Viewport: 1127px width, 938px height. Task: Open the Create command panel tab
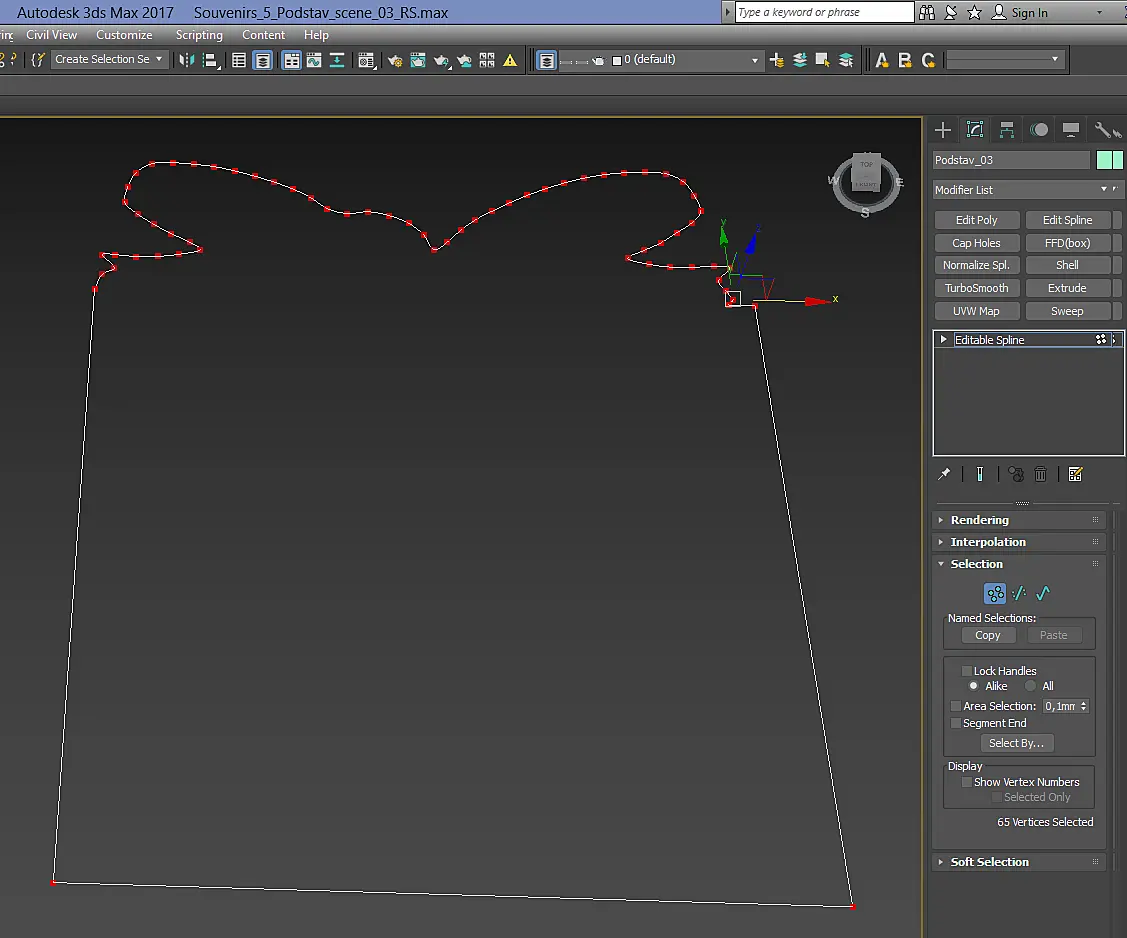point(943,130)
